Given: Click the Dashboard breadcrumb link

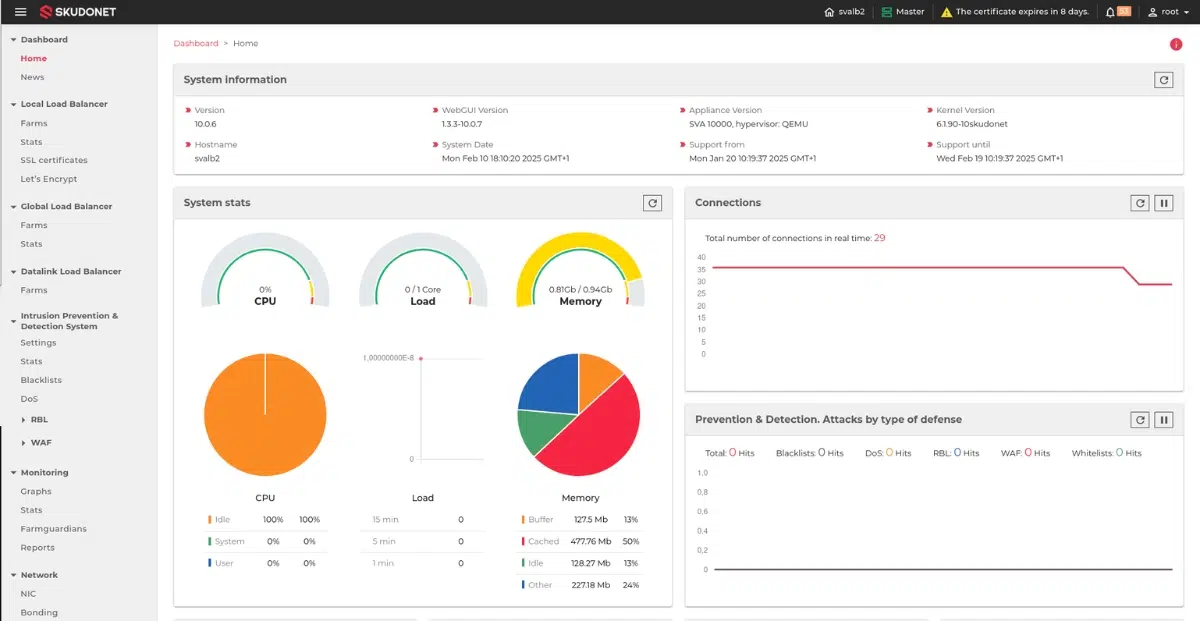Looking at the screenshot, I should (195, 44).
